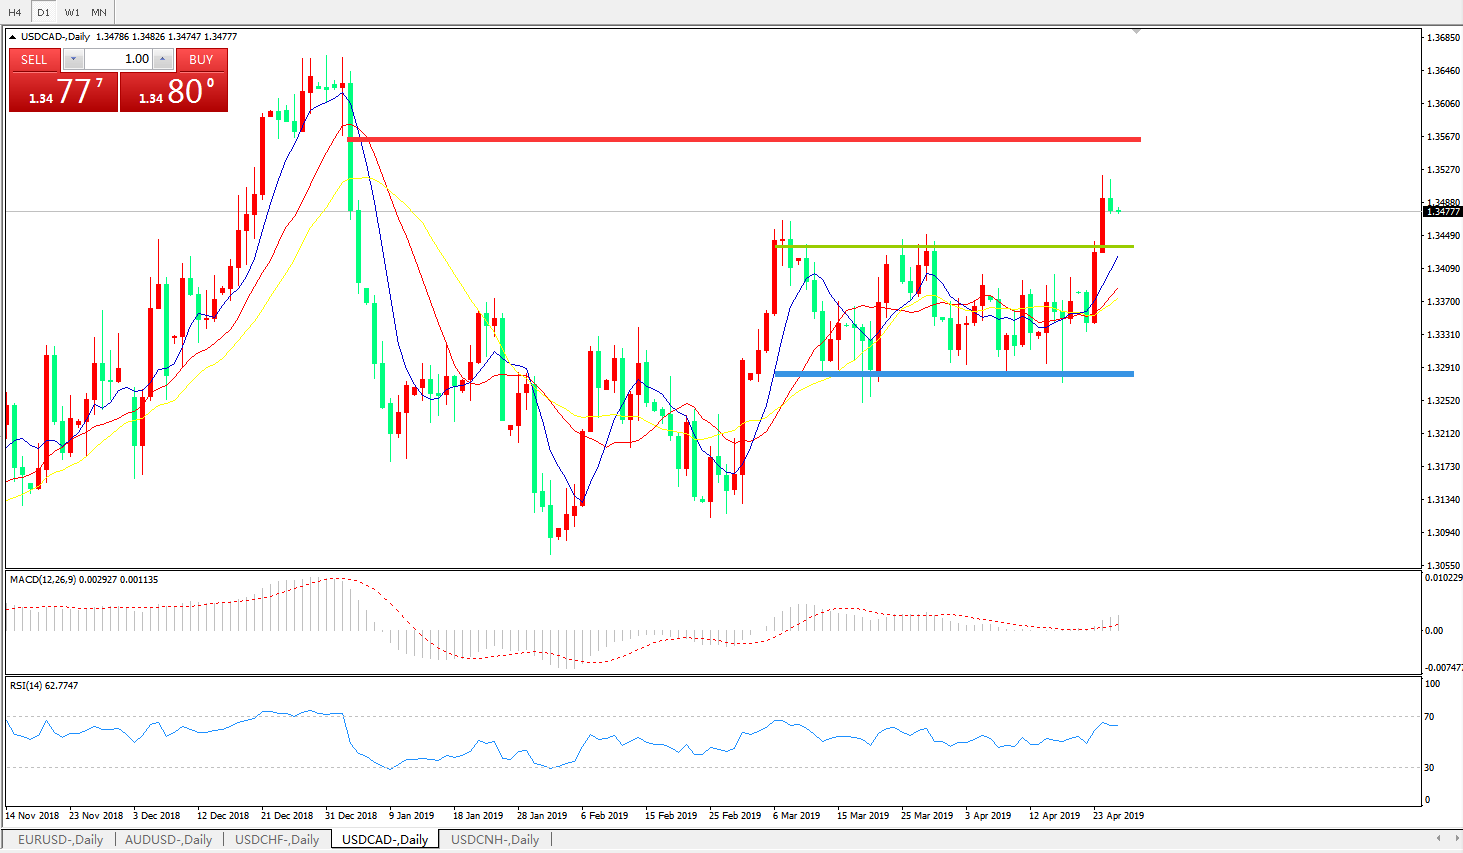Select the D1 timeframe button

(43, 12)
